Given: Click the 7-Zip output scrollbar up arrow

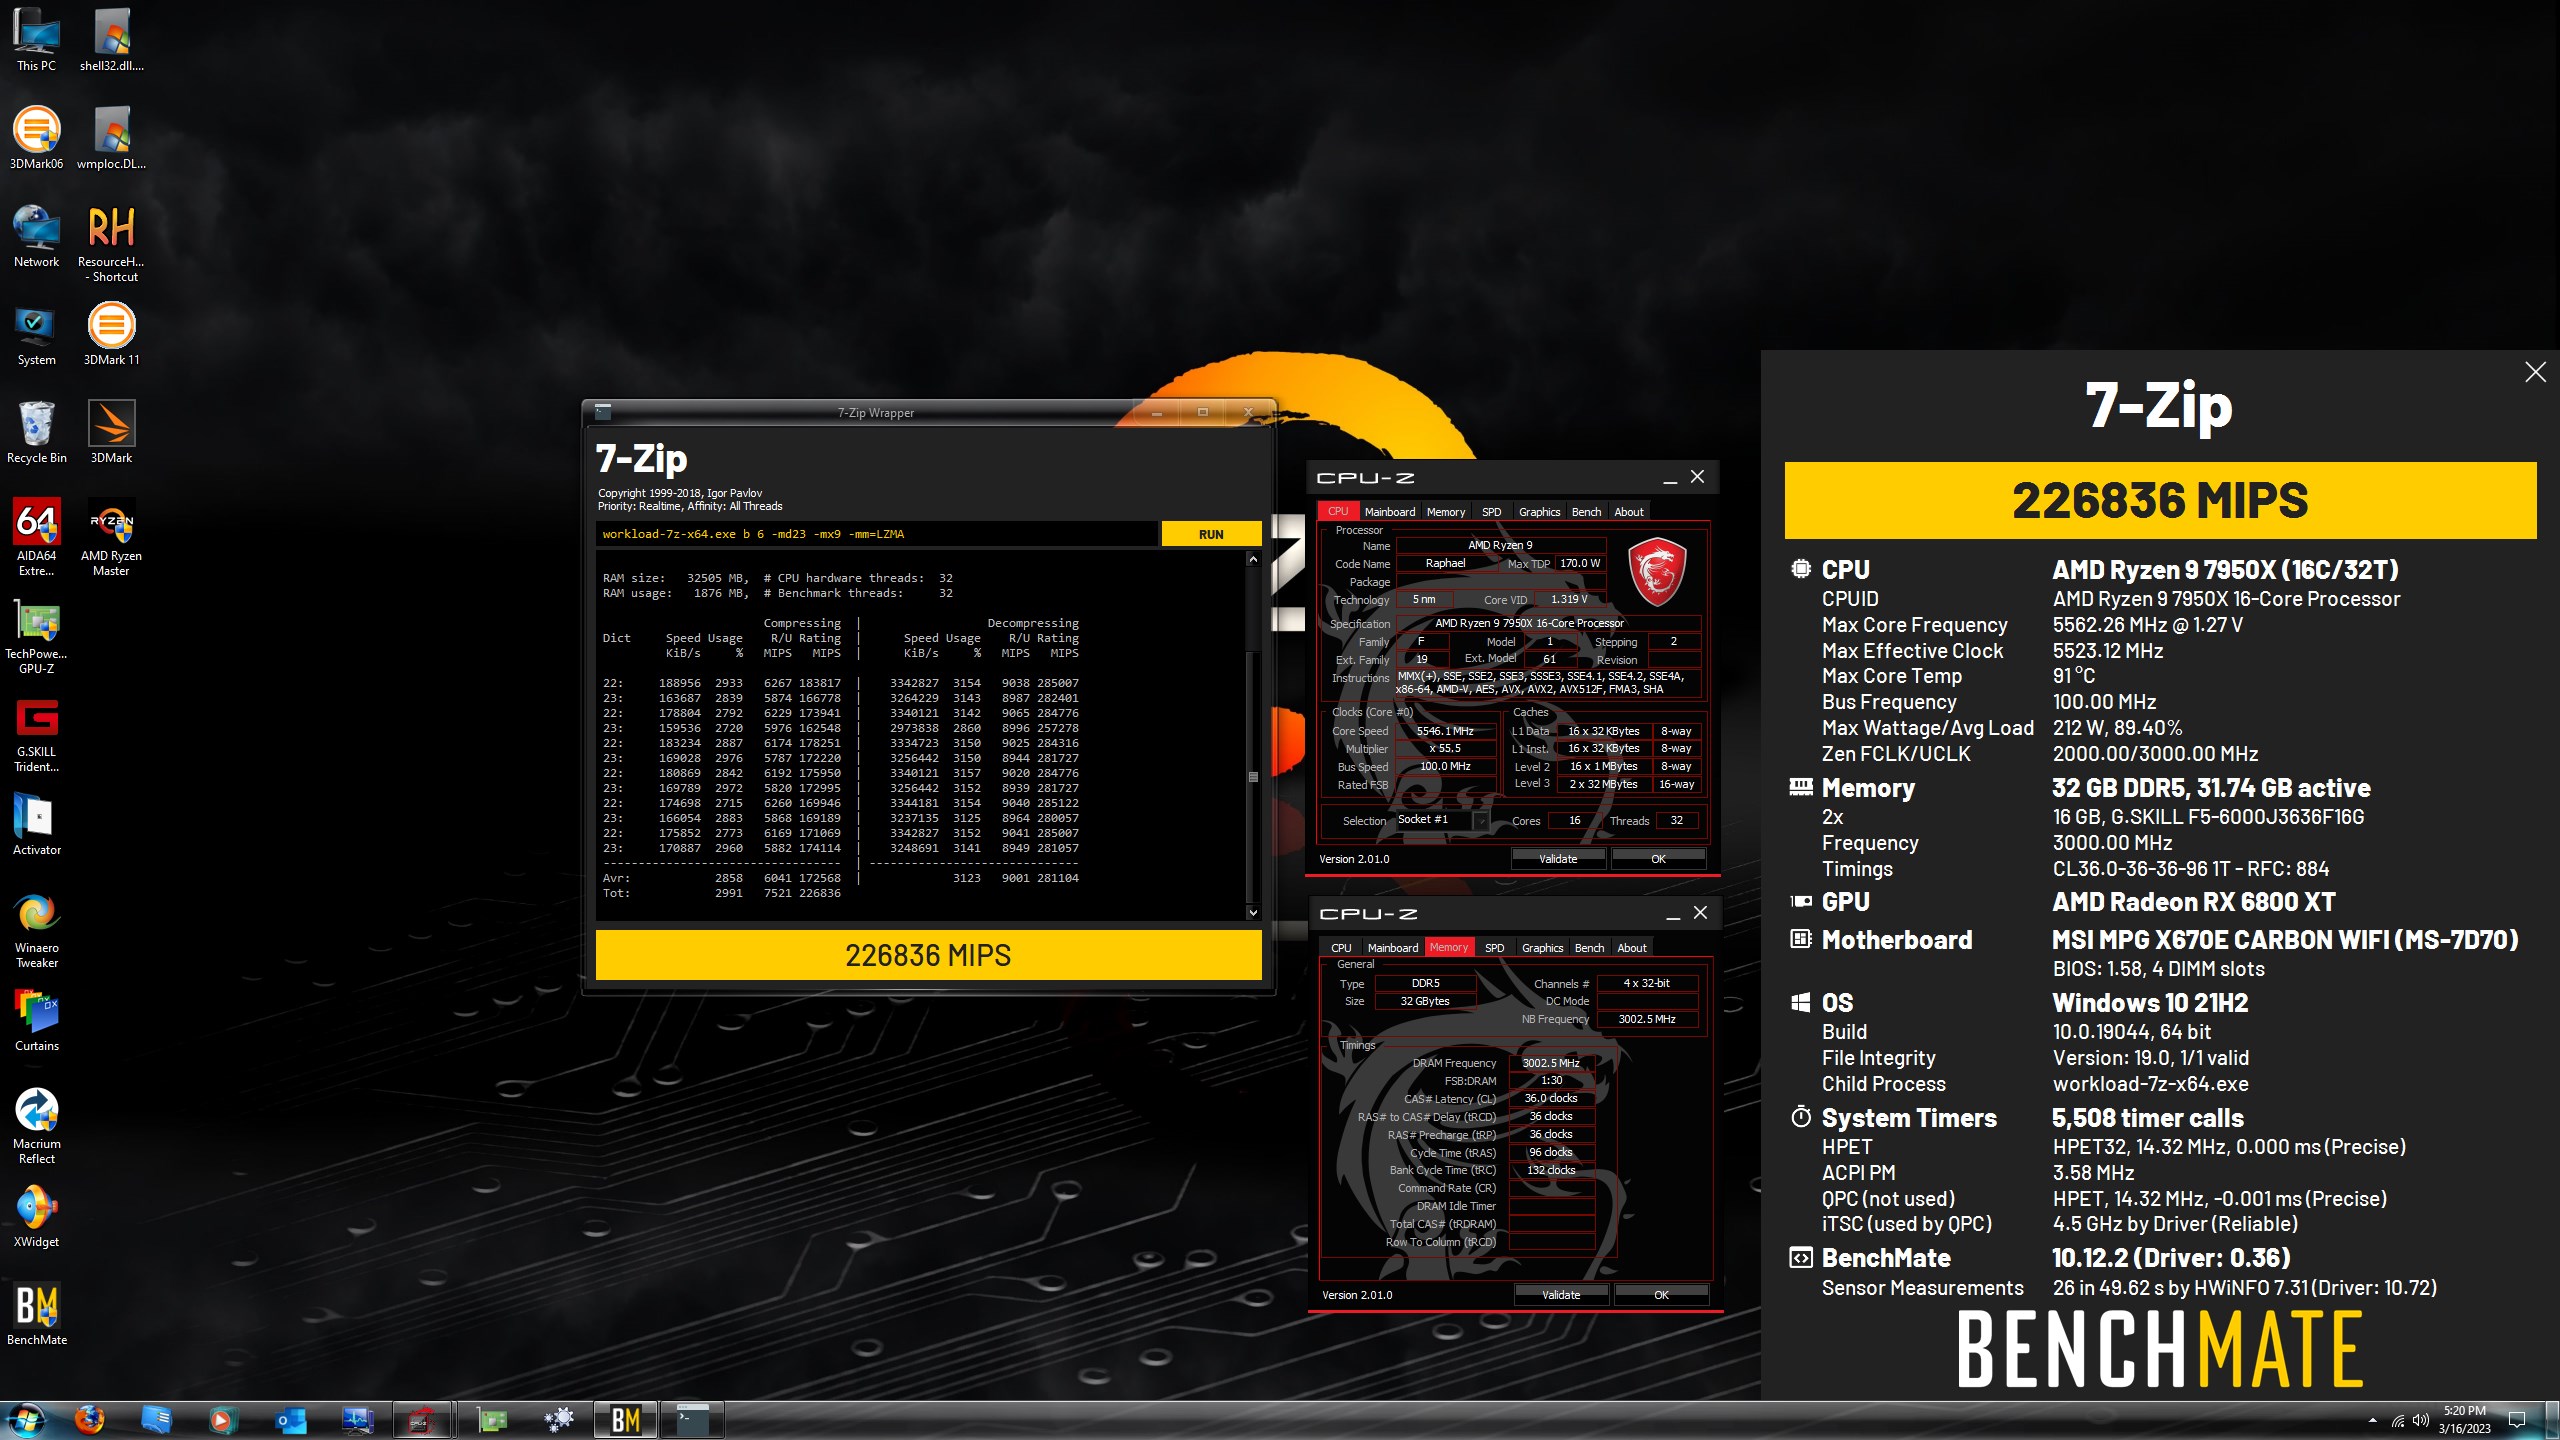Looking at the screenshot, I should [x=1253, y=560].
